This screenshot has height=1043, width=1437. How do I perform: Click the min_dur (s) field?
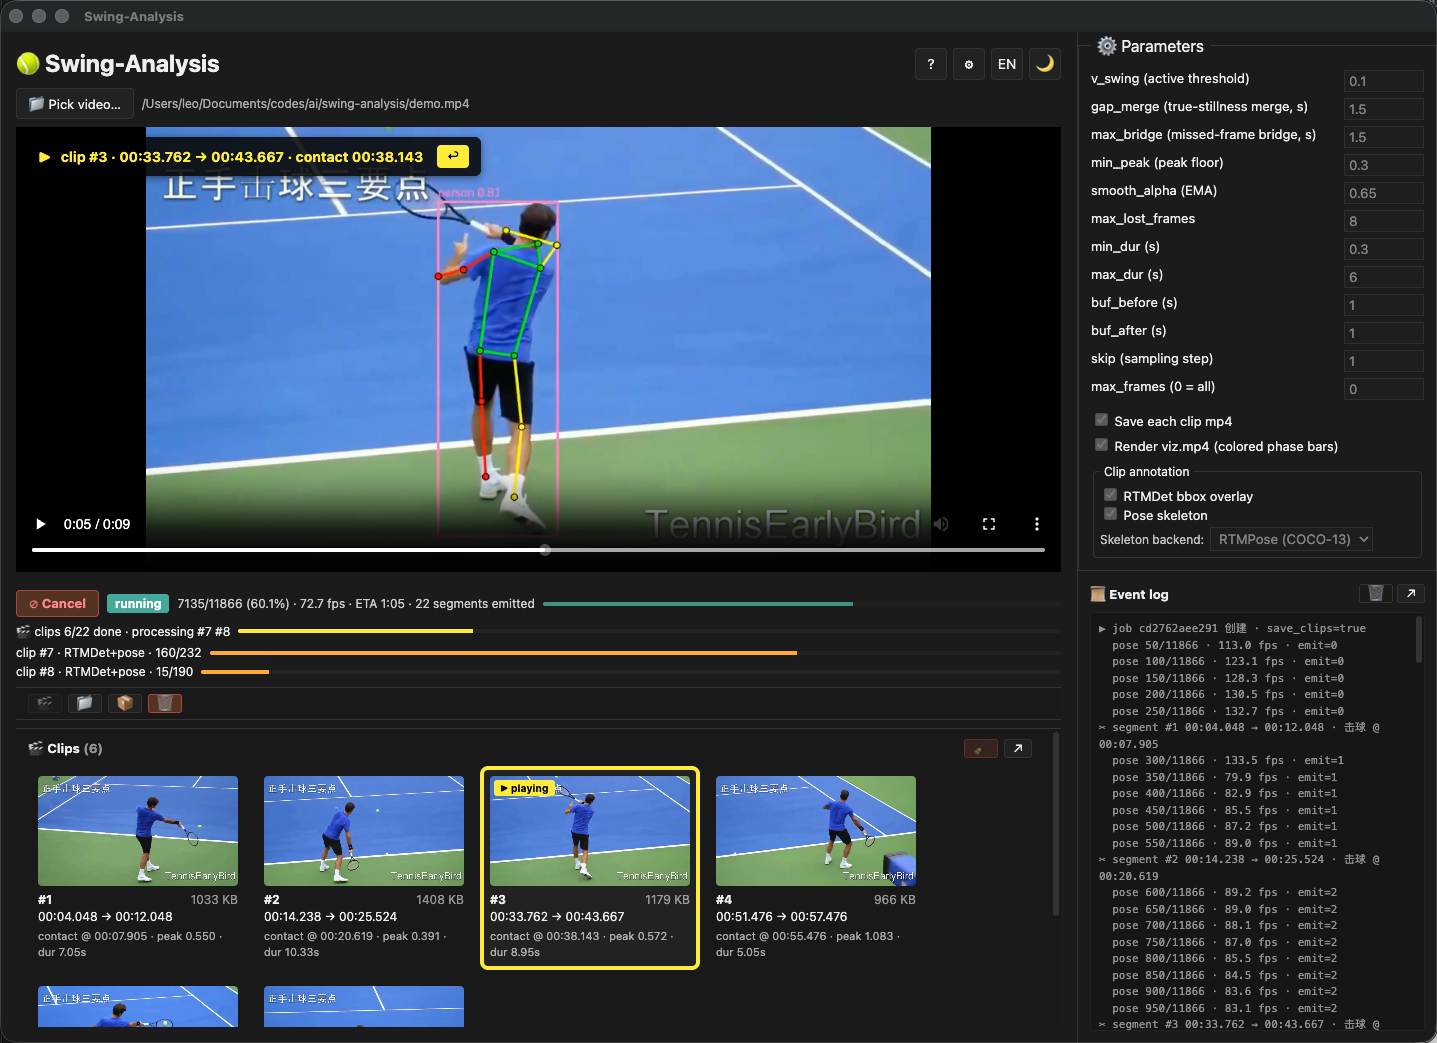tap(1384, 249)
